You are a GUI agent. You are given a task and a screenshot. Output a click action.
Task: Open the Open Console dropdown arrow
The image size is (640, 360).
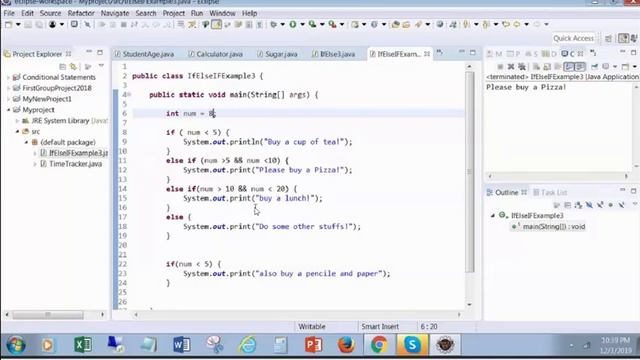pyautogui.click(x=634, y=67)
